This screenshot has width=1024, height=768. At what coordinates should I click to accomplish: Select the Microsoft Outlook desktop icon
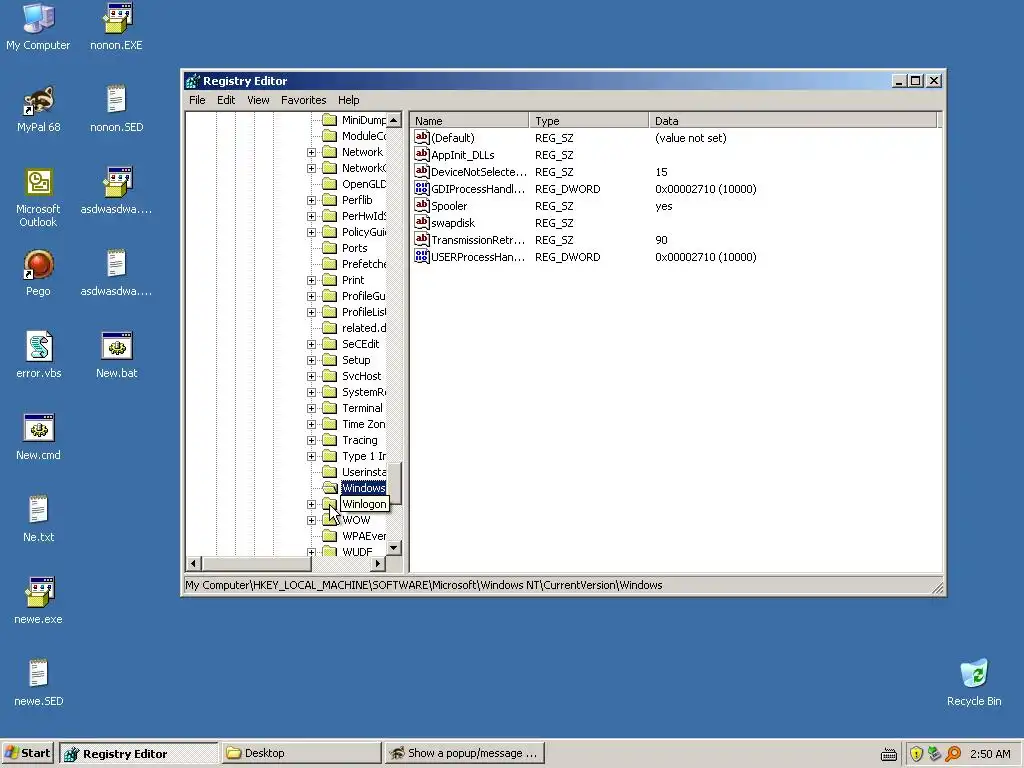point(38,184)
